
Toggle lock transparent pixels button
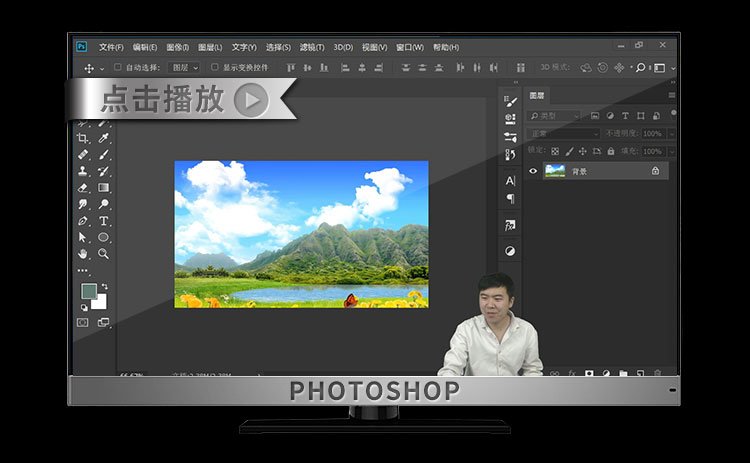555,151
